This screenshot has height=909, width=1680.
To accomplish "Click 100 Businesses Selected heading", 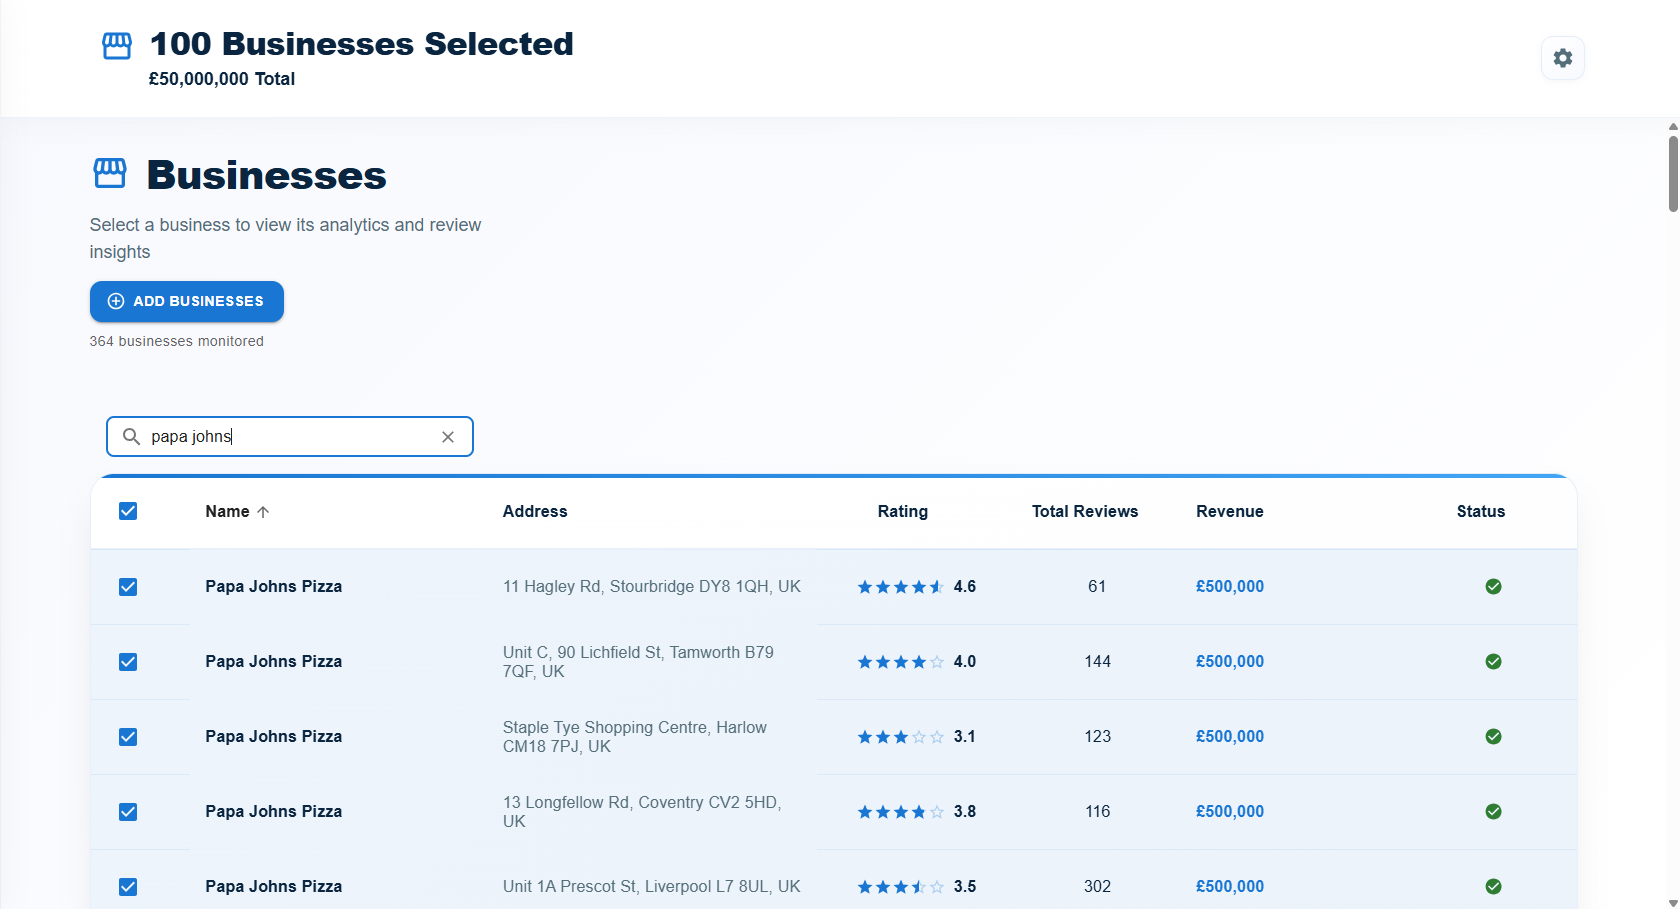I will (362, 44).
